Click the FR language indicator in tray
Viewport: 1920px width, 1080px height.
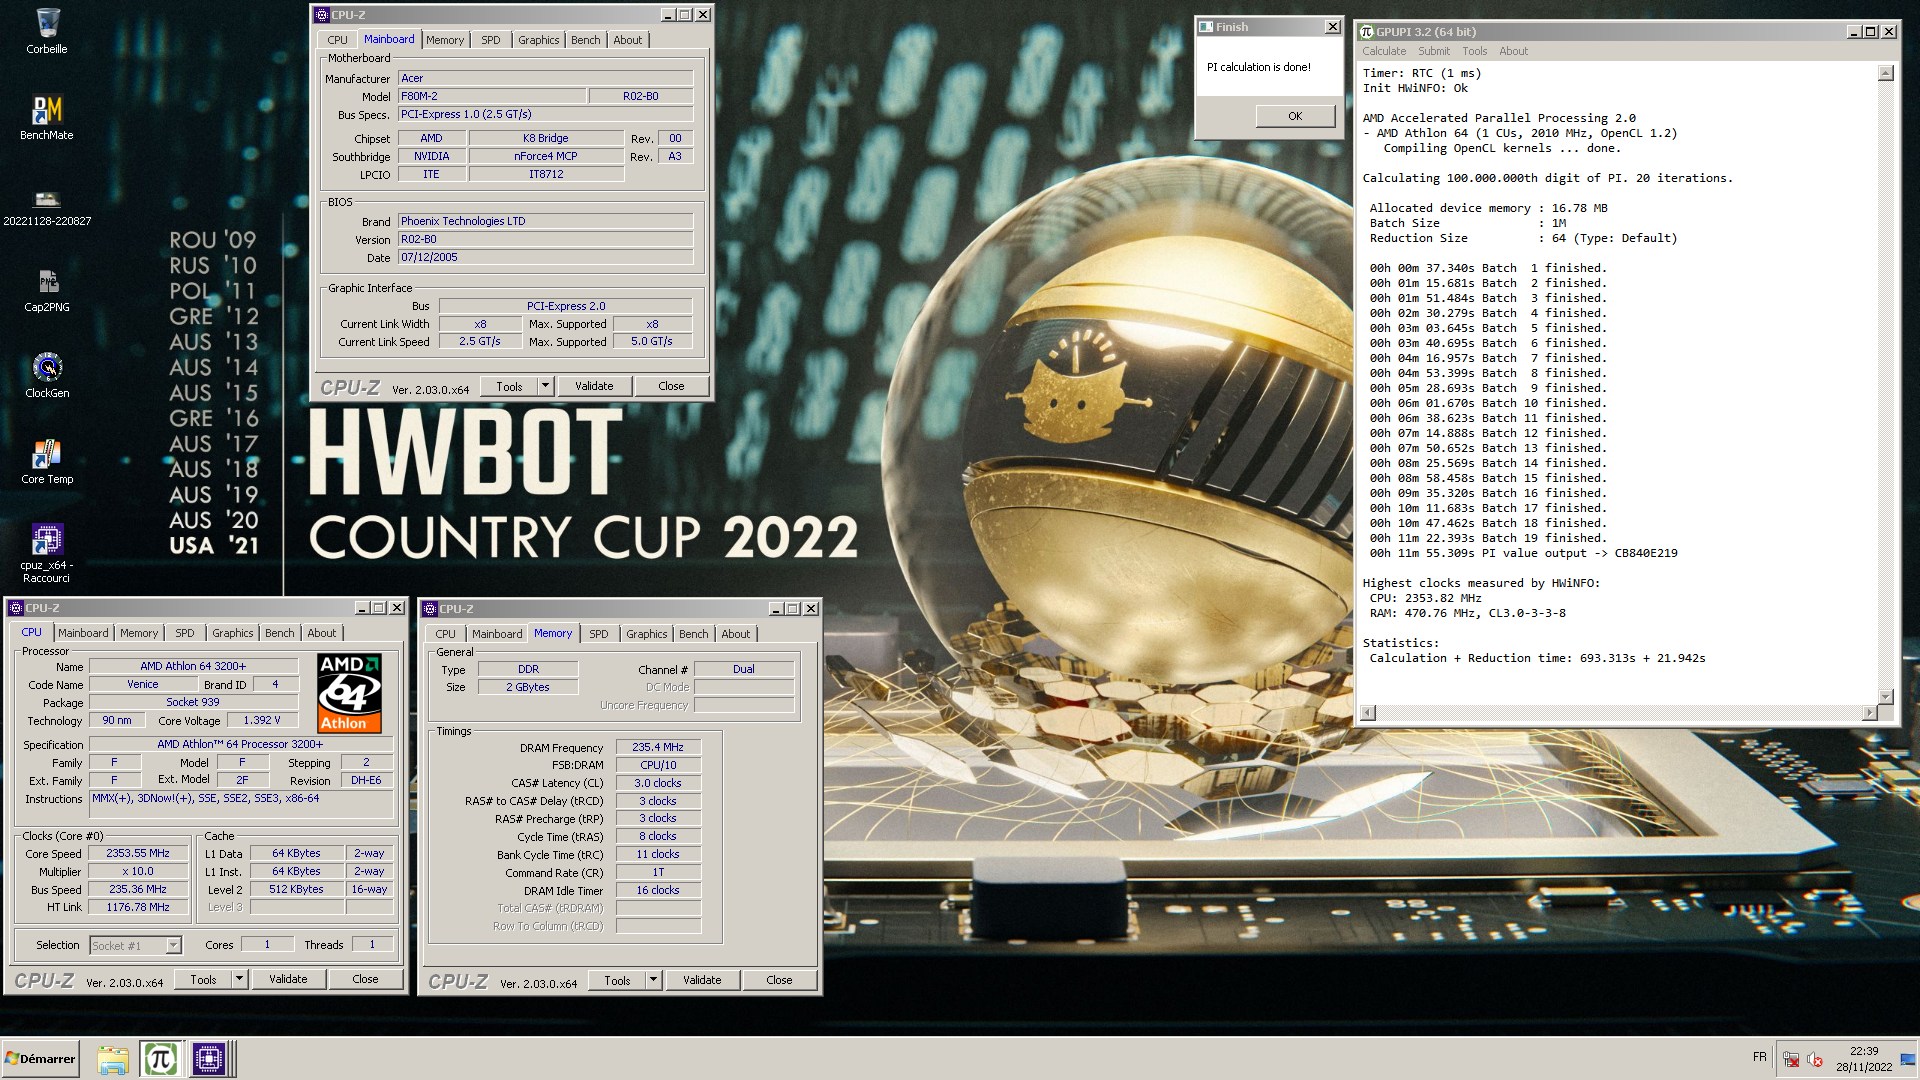tap(1759, 1057)
